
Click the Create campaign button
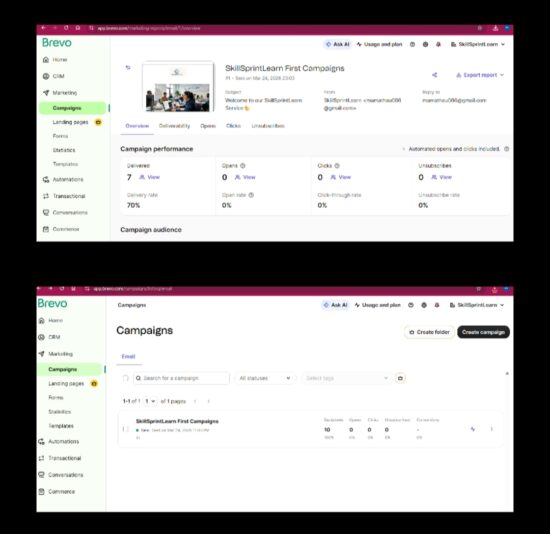(x=483, y=332)
